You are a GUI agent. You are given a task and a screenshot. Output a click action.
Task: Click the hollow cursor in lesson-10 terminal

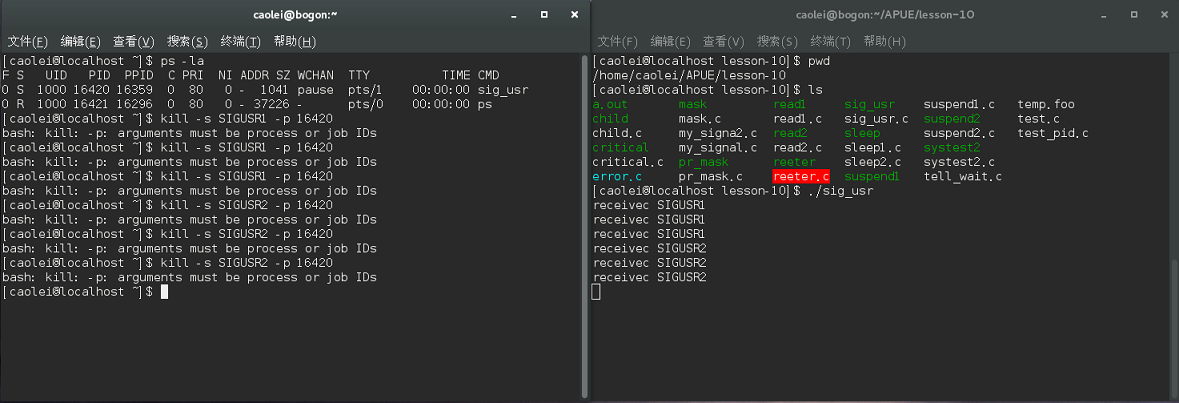coord(596,292)
